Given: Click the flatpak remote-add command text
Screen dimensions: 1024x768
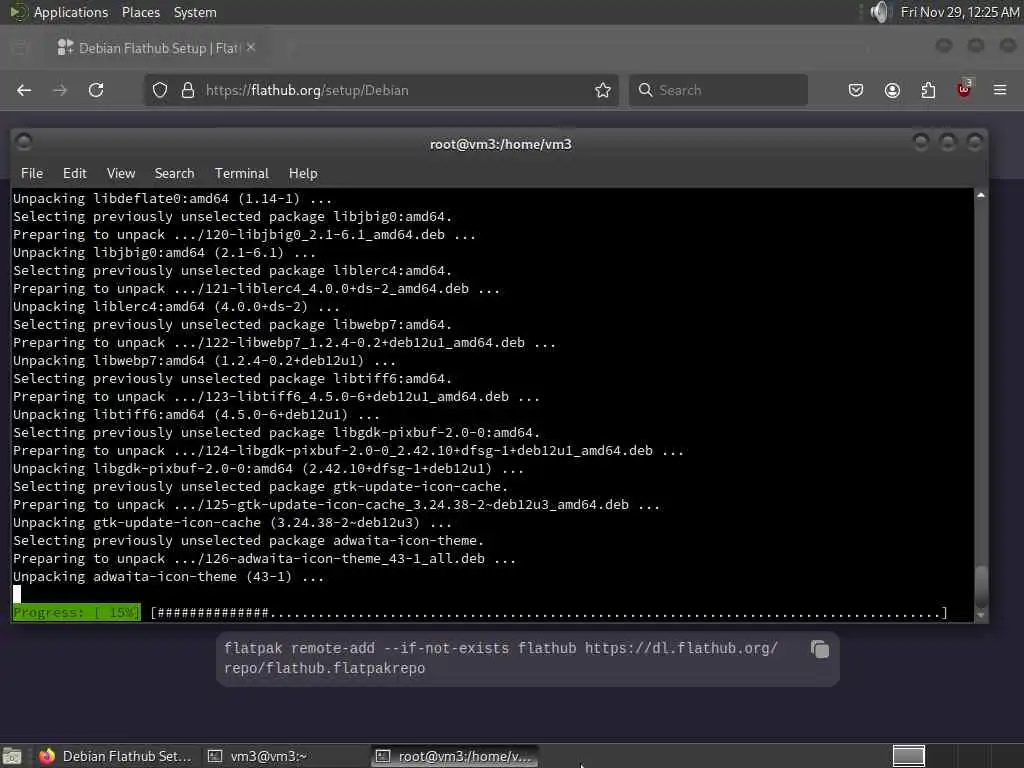Looking at the screenshot, I should click(500, 658).
